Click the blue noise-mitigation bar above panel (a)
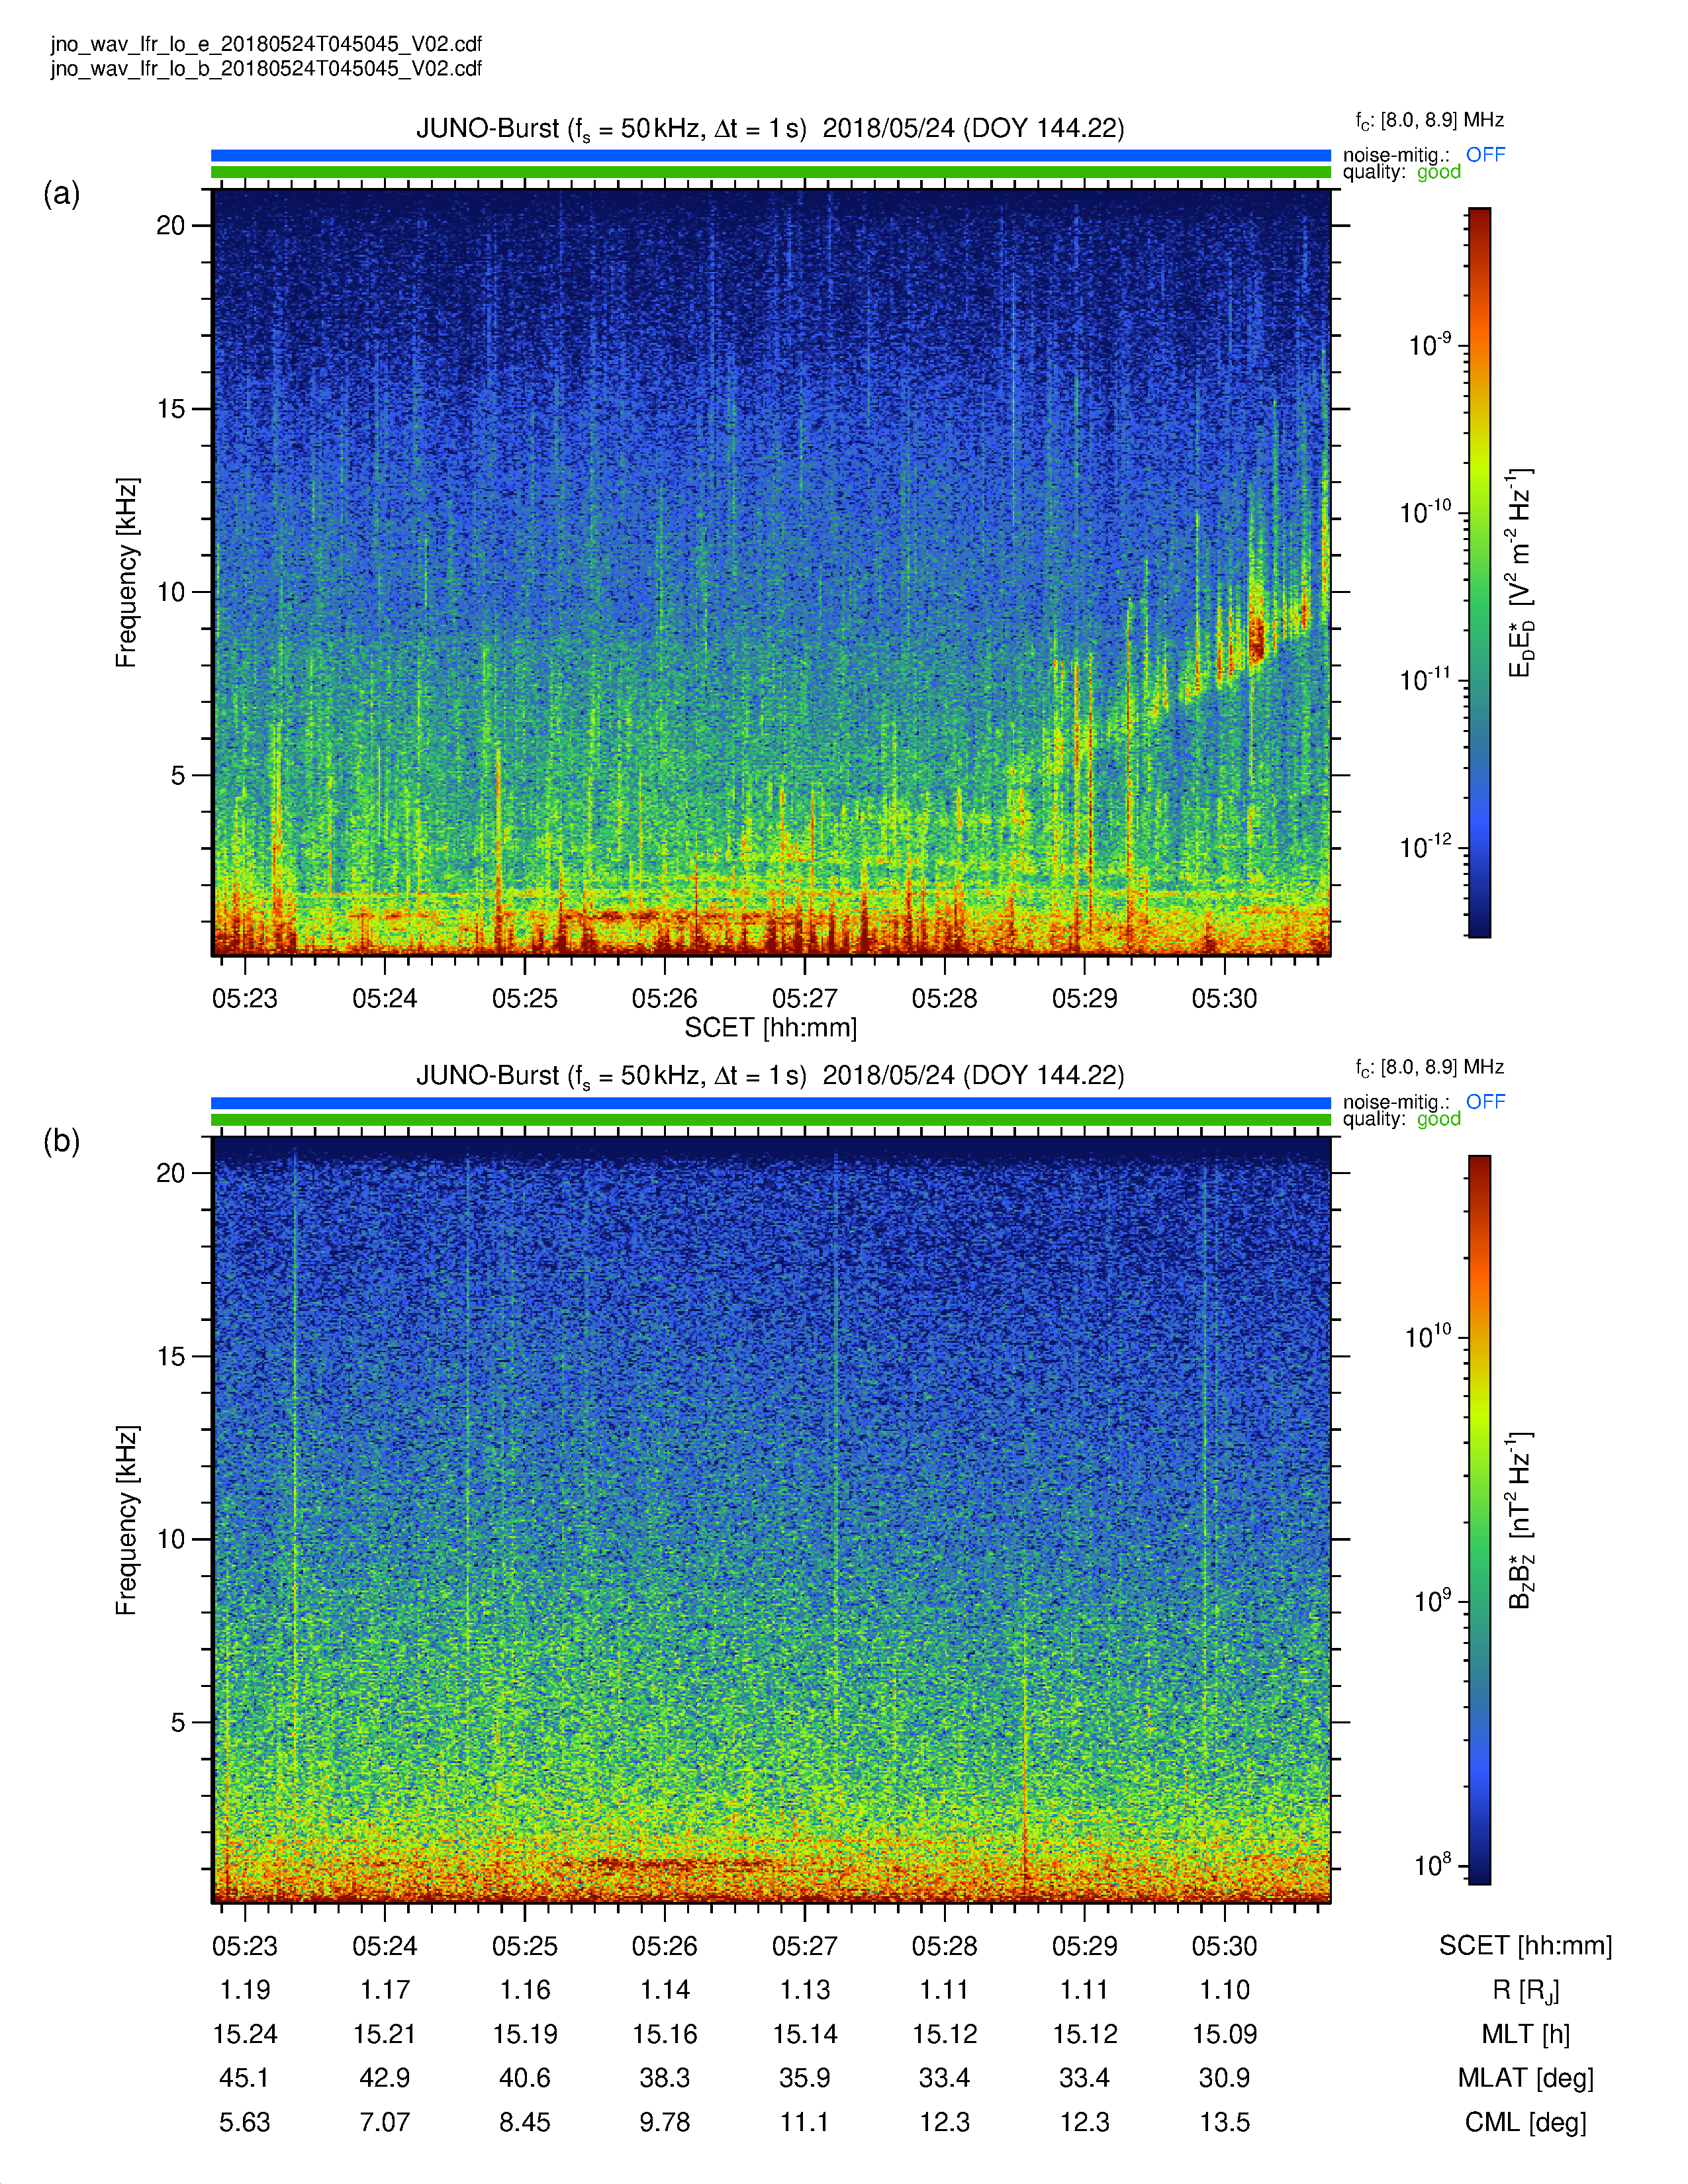Screen dimensions: 1688x2184 (x=770, y=155)
